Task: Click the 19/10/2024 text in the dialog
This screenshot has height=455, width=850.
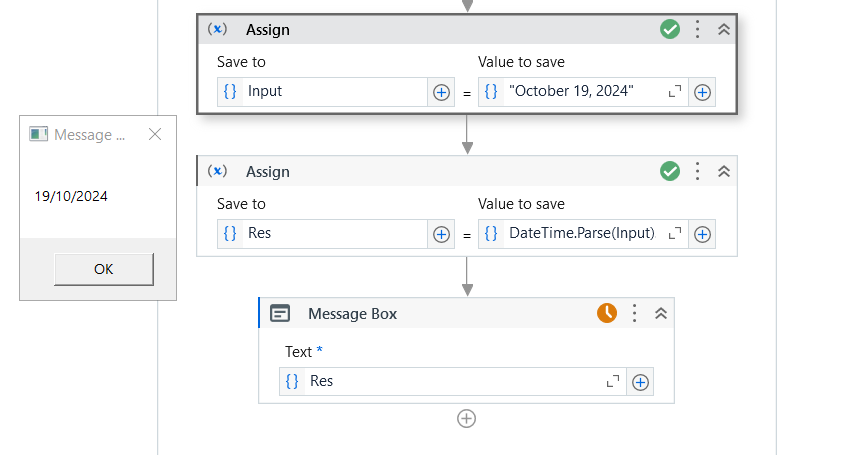Action: pos(71,196)
